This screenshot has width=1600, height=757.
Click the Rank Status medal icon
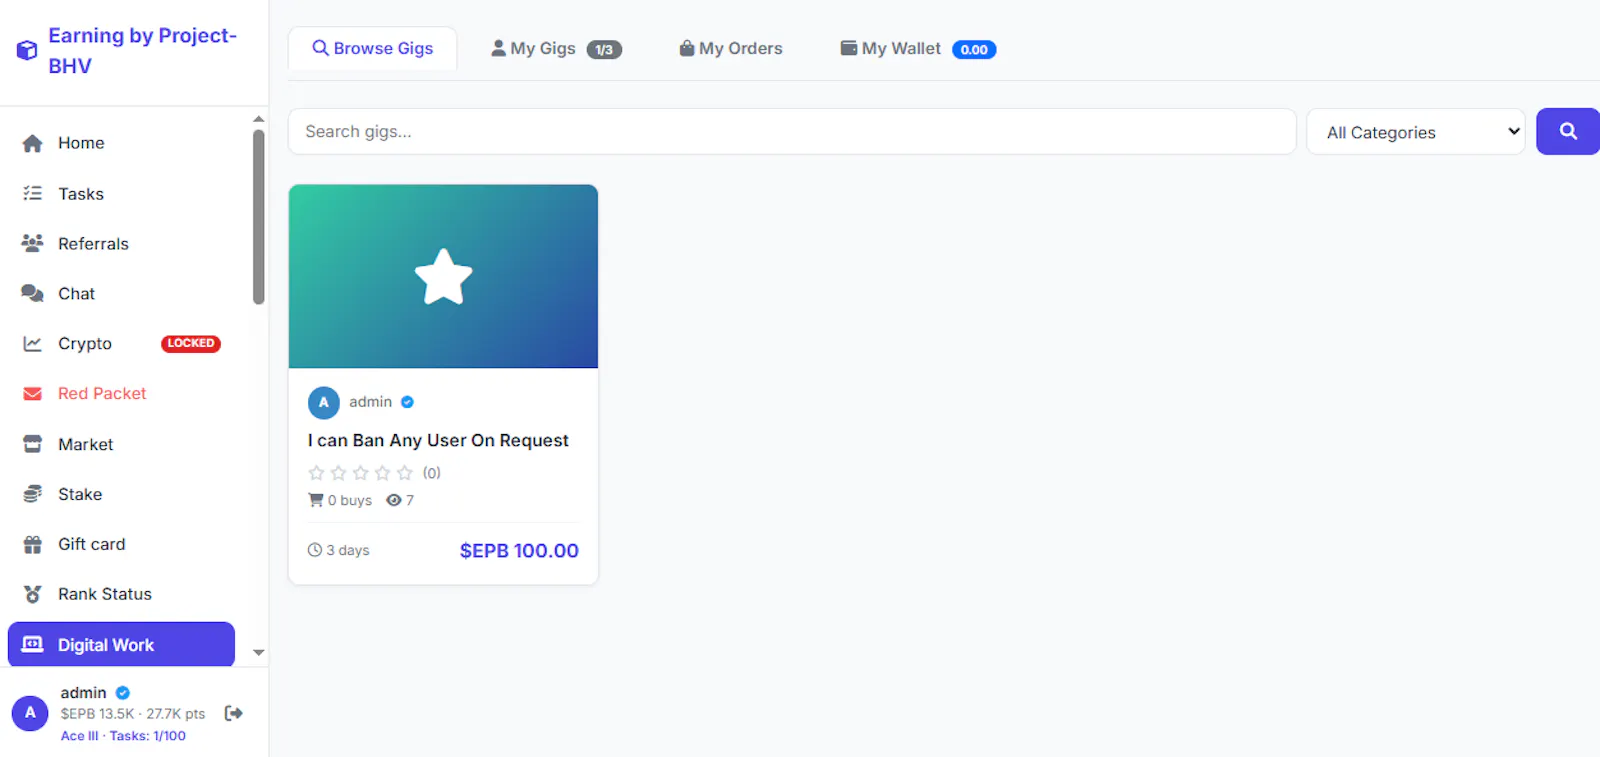32,594
